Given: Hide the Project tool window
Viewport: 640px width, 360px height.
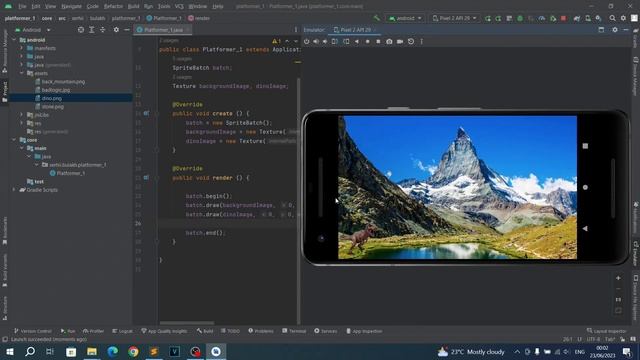Looking at the screenshot, I should click(x=127, y=30).
